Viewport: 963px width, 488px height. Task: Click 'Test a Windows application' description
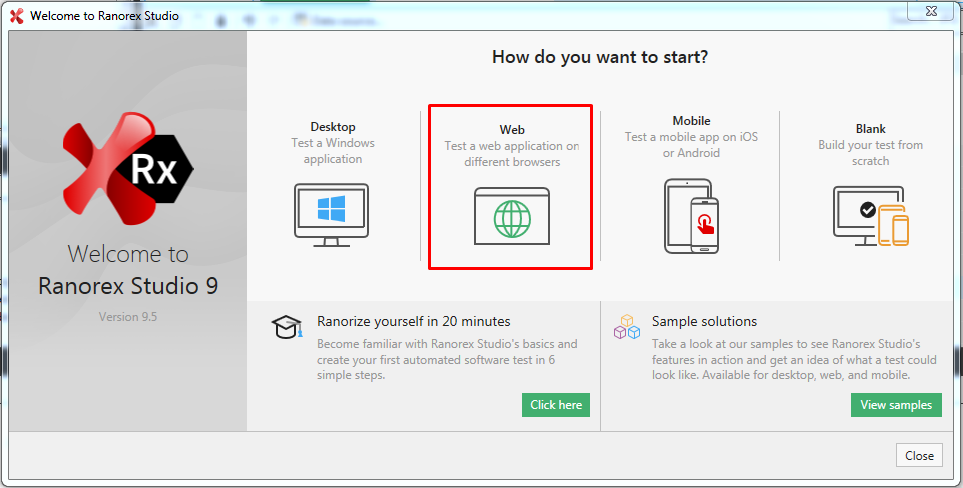[333, 151]
